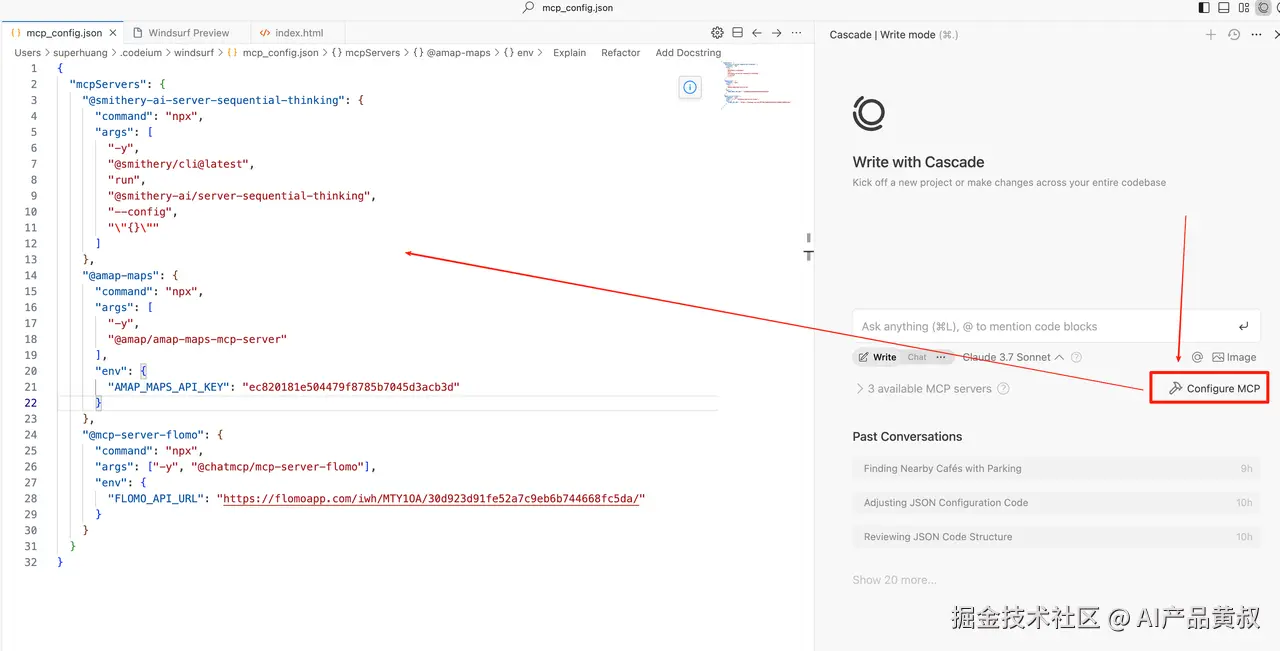Go back with the left arrow icon
This screenshot has height=651, width=1280.
click(x=757, y=33)
